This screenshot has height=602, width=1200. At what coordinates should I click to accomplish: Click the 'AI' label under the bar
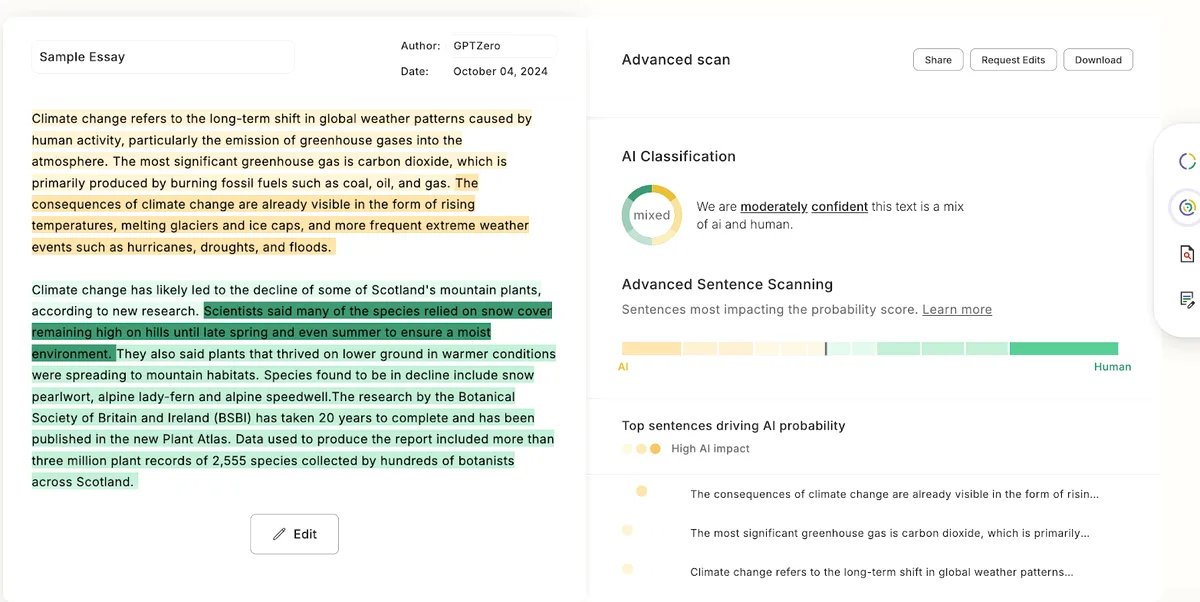point(623,367)
